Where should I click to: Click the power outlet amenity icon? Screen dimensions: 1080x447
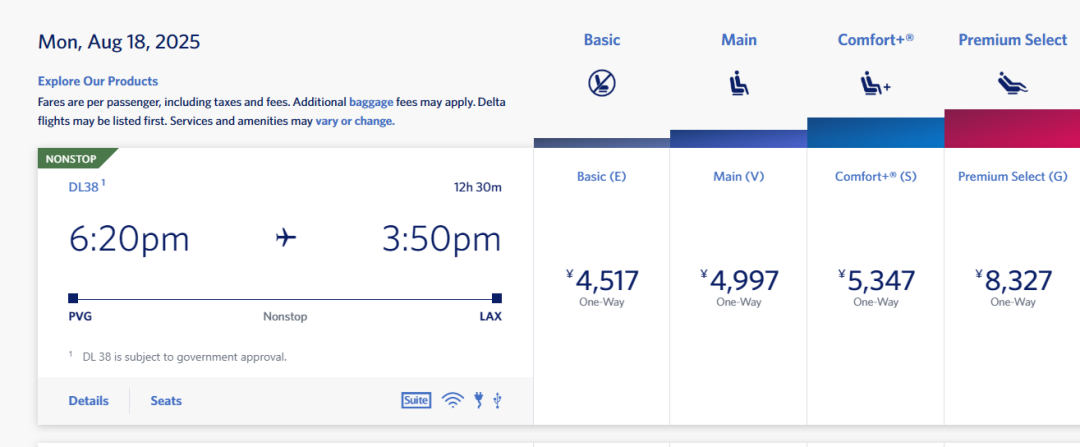479,400
